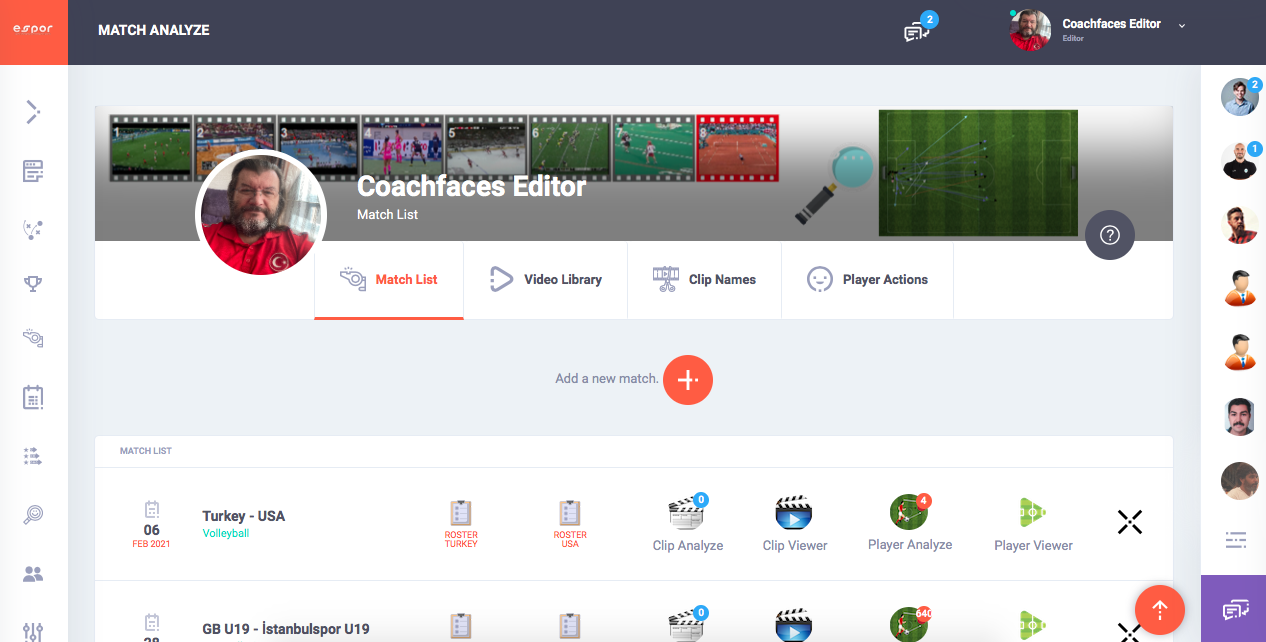Click the add new match plus button
This screenshot has width=1266, height=642.
(x=688, y=380)
